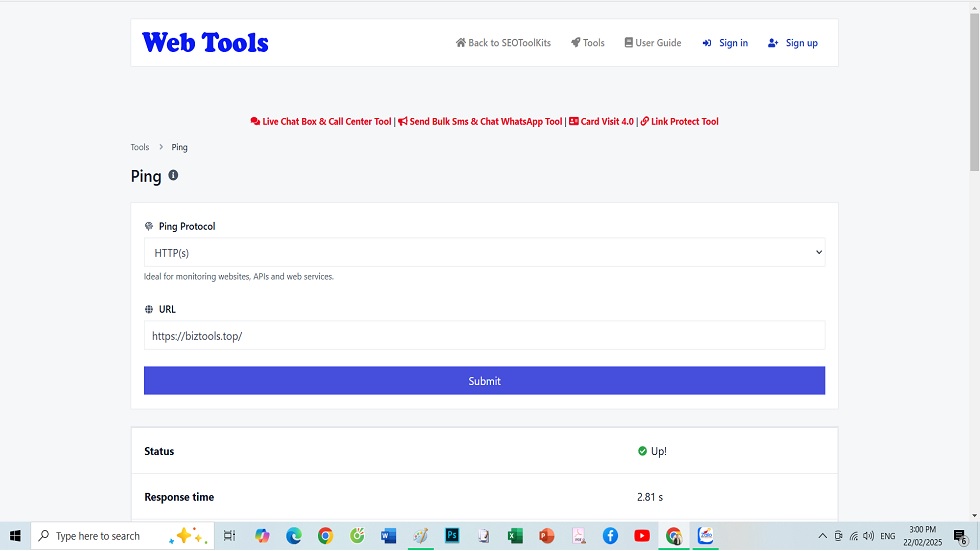Open Microsoft Word from the taskbar
This screenshot has width=980, height=551.
389,536
